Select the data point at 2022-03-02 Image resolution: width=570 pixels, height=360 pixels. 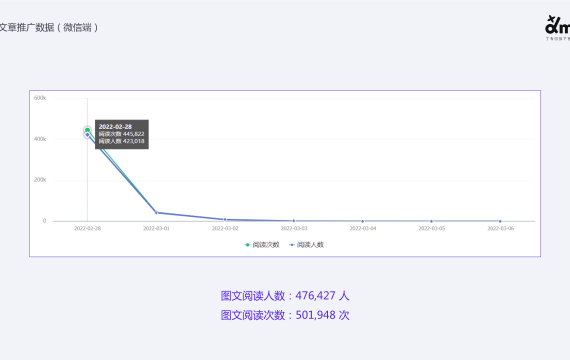[x=225, y=219]
